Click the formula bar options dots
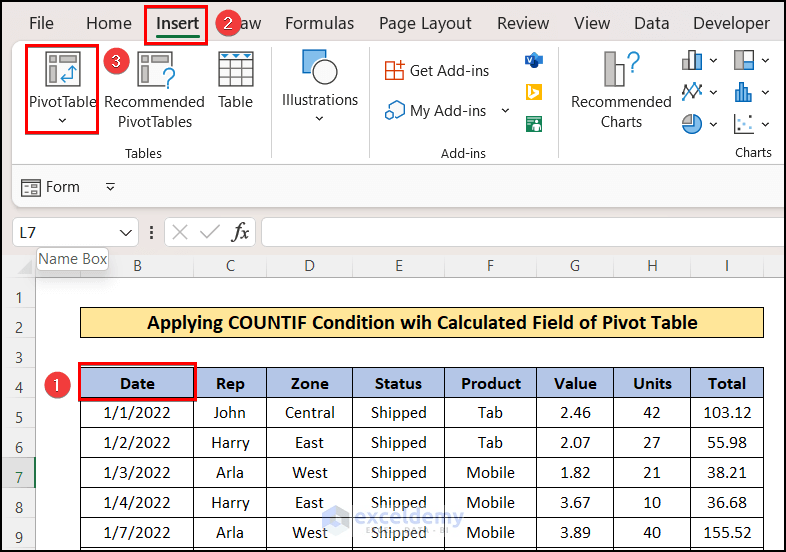The image size is (786, 552). coord(151,232)
